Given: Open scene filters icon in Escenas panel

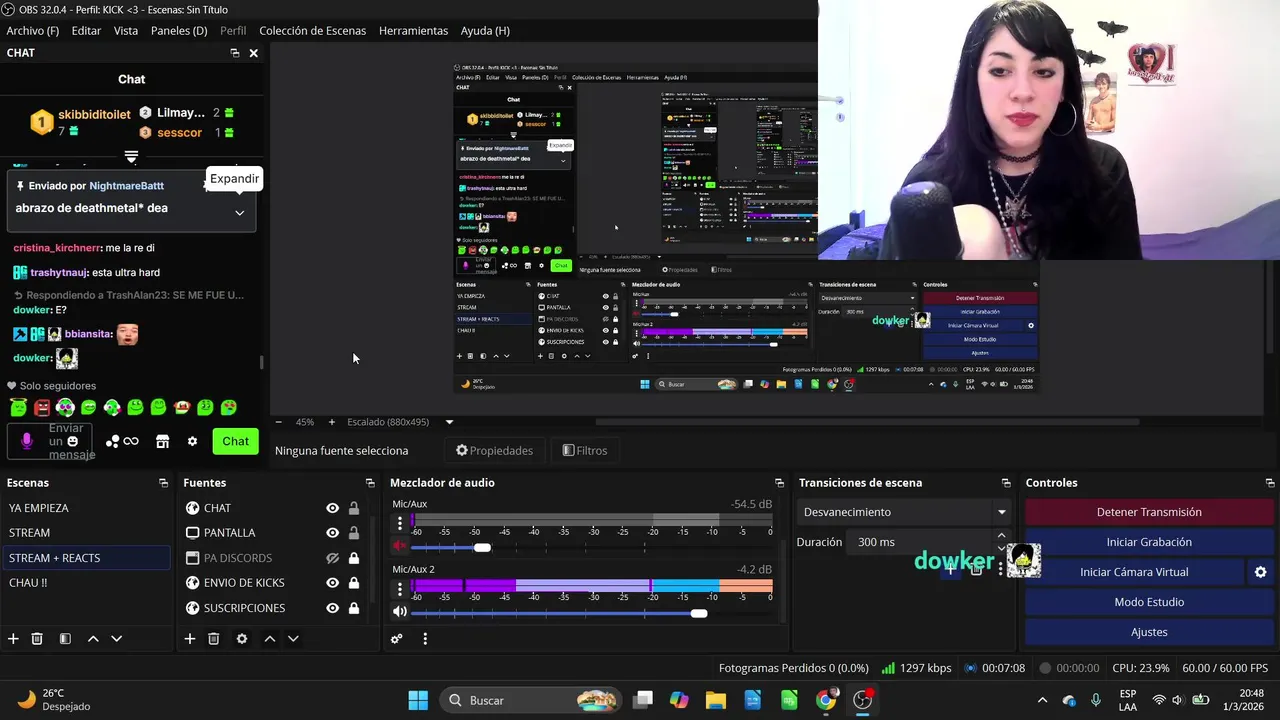Looking at the screenshot, I should click(x=65, y=639).
